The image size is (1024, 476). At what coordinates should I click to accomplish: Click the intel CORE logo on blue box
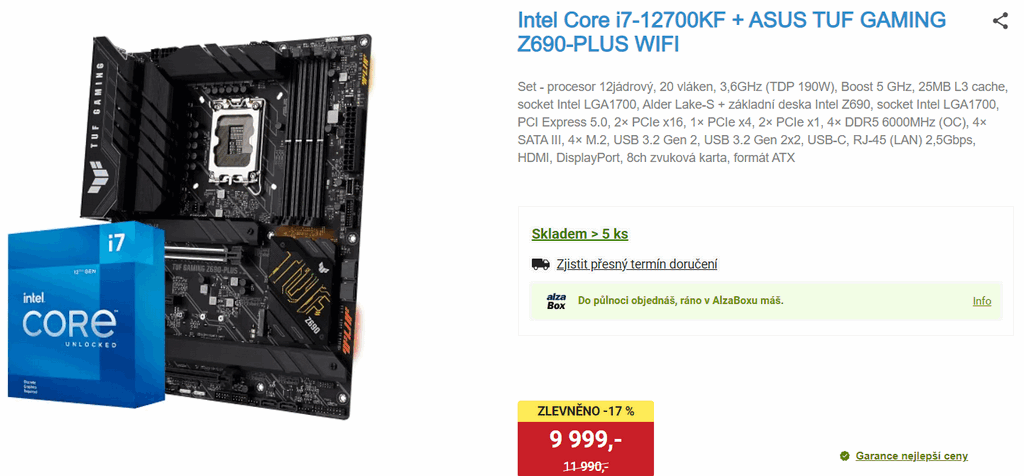coord(71,318)
